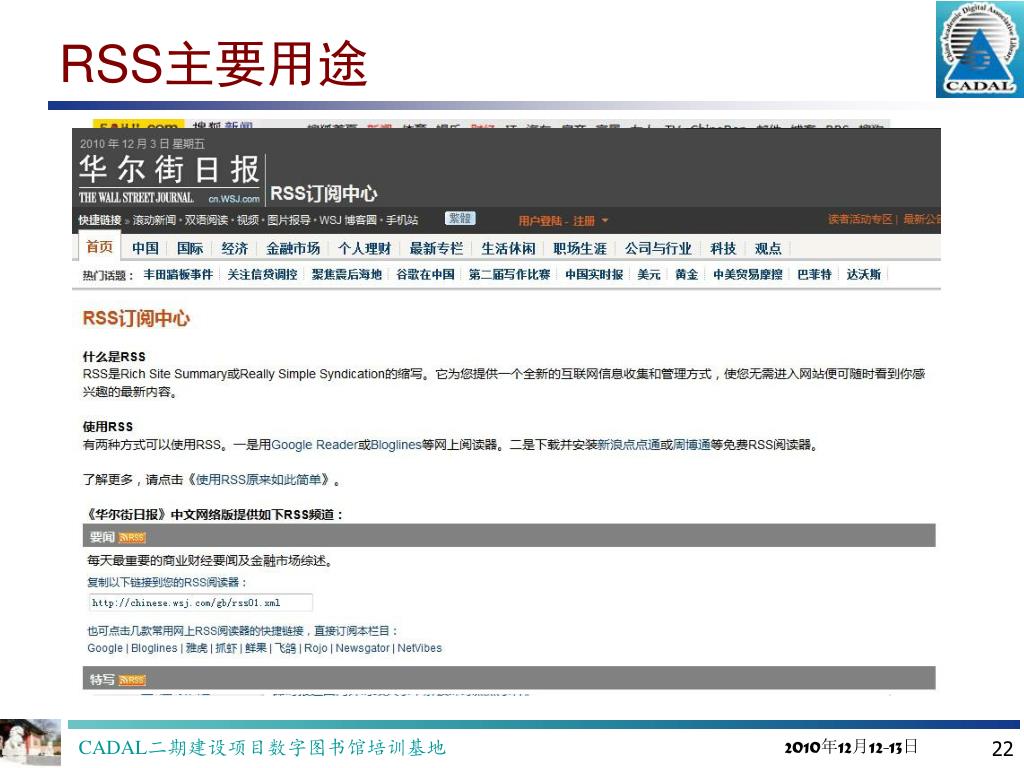Click the 使用RSS heading text

pos(108,426)
